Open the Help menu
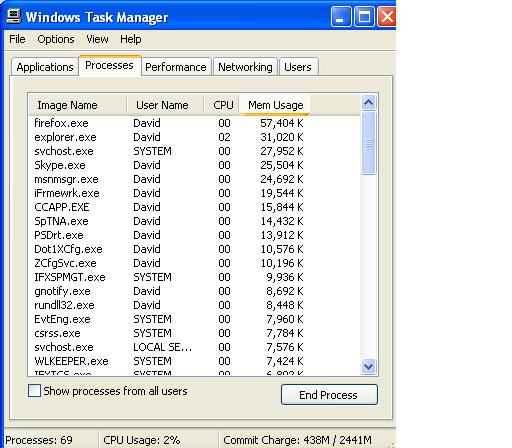Viewport: 512px width, 448px height. [131, 39]
